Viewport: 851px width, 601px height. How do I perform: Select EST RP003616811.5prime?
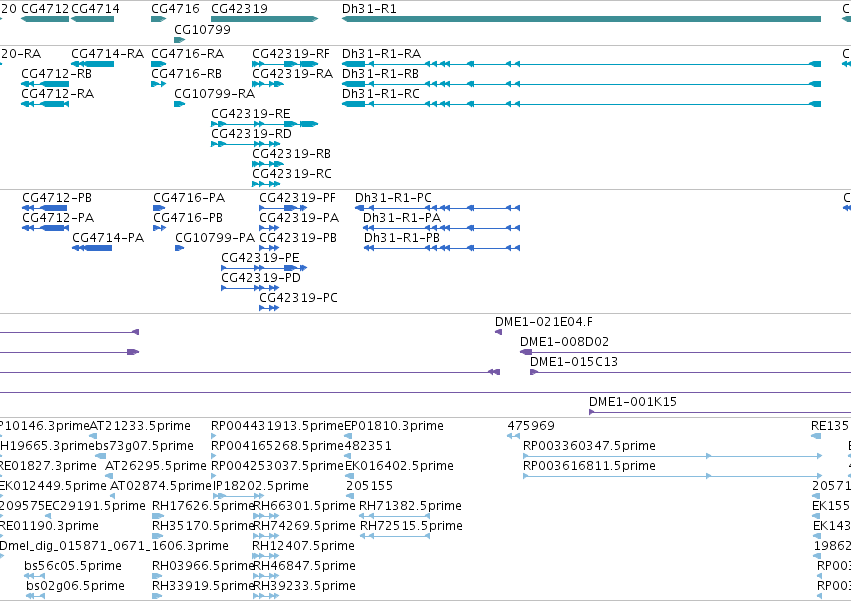coord(589,466)
